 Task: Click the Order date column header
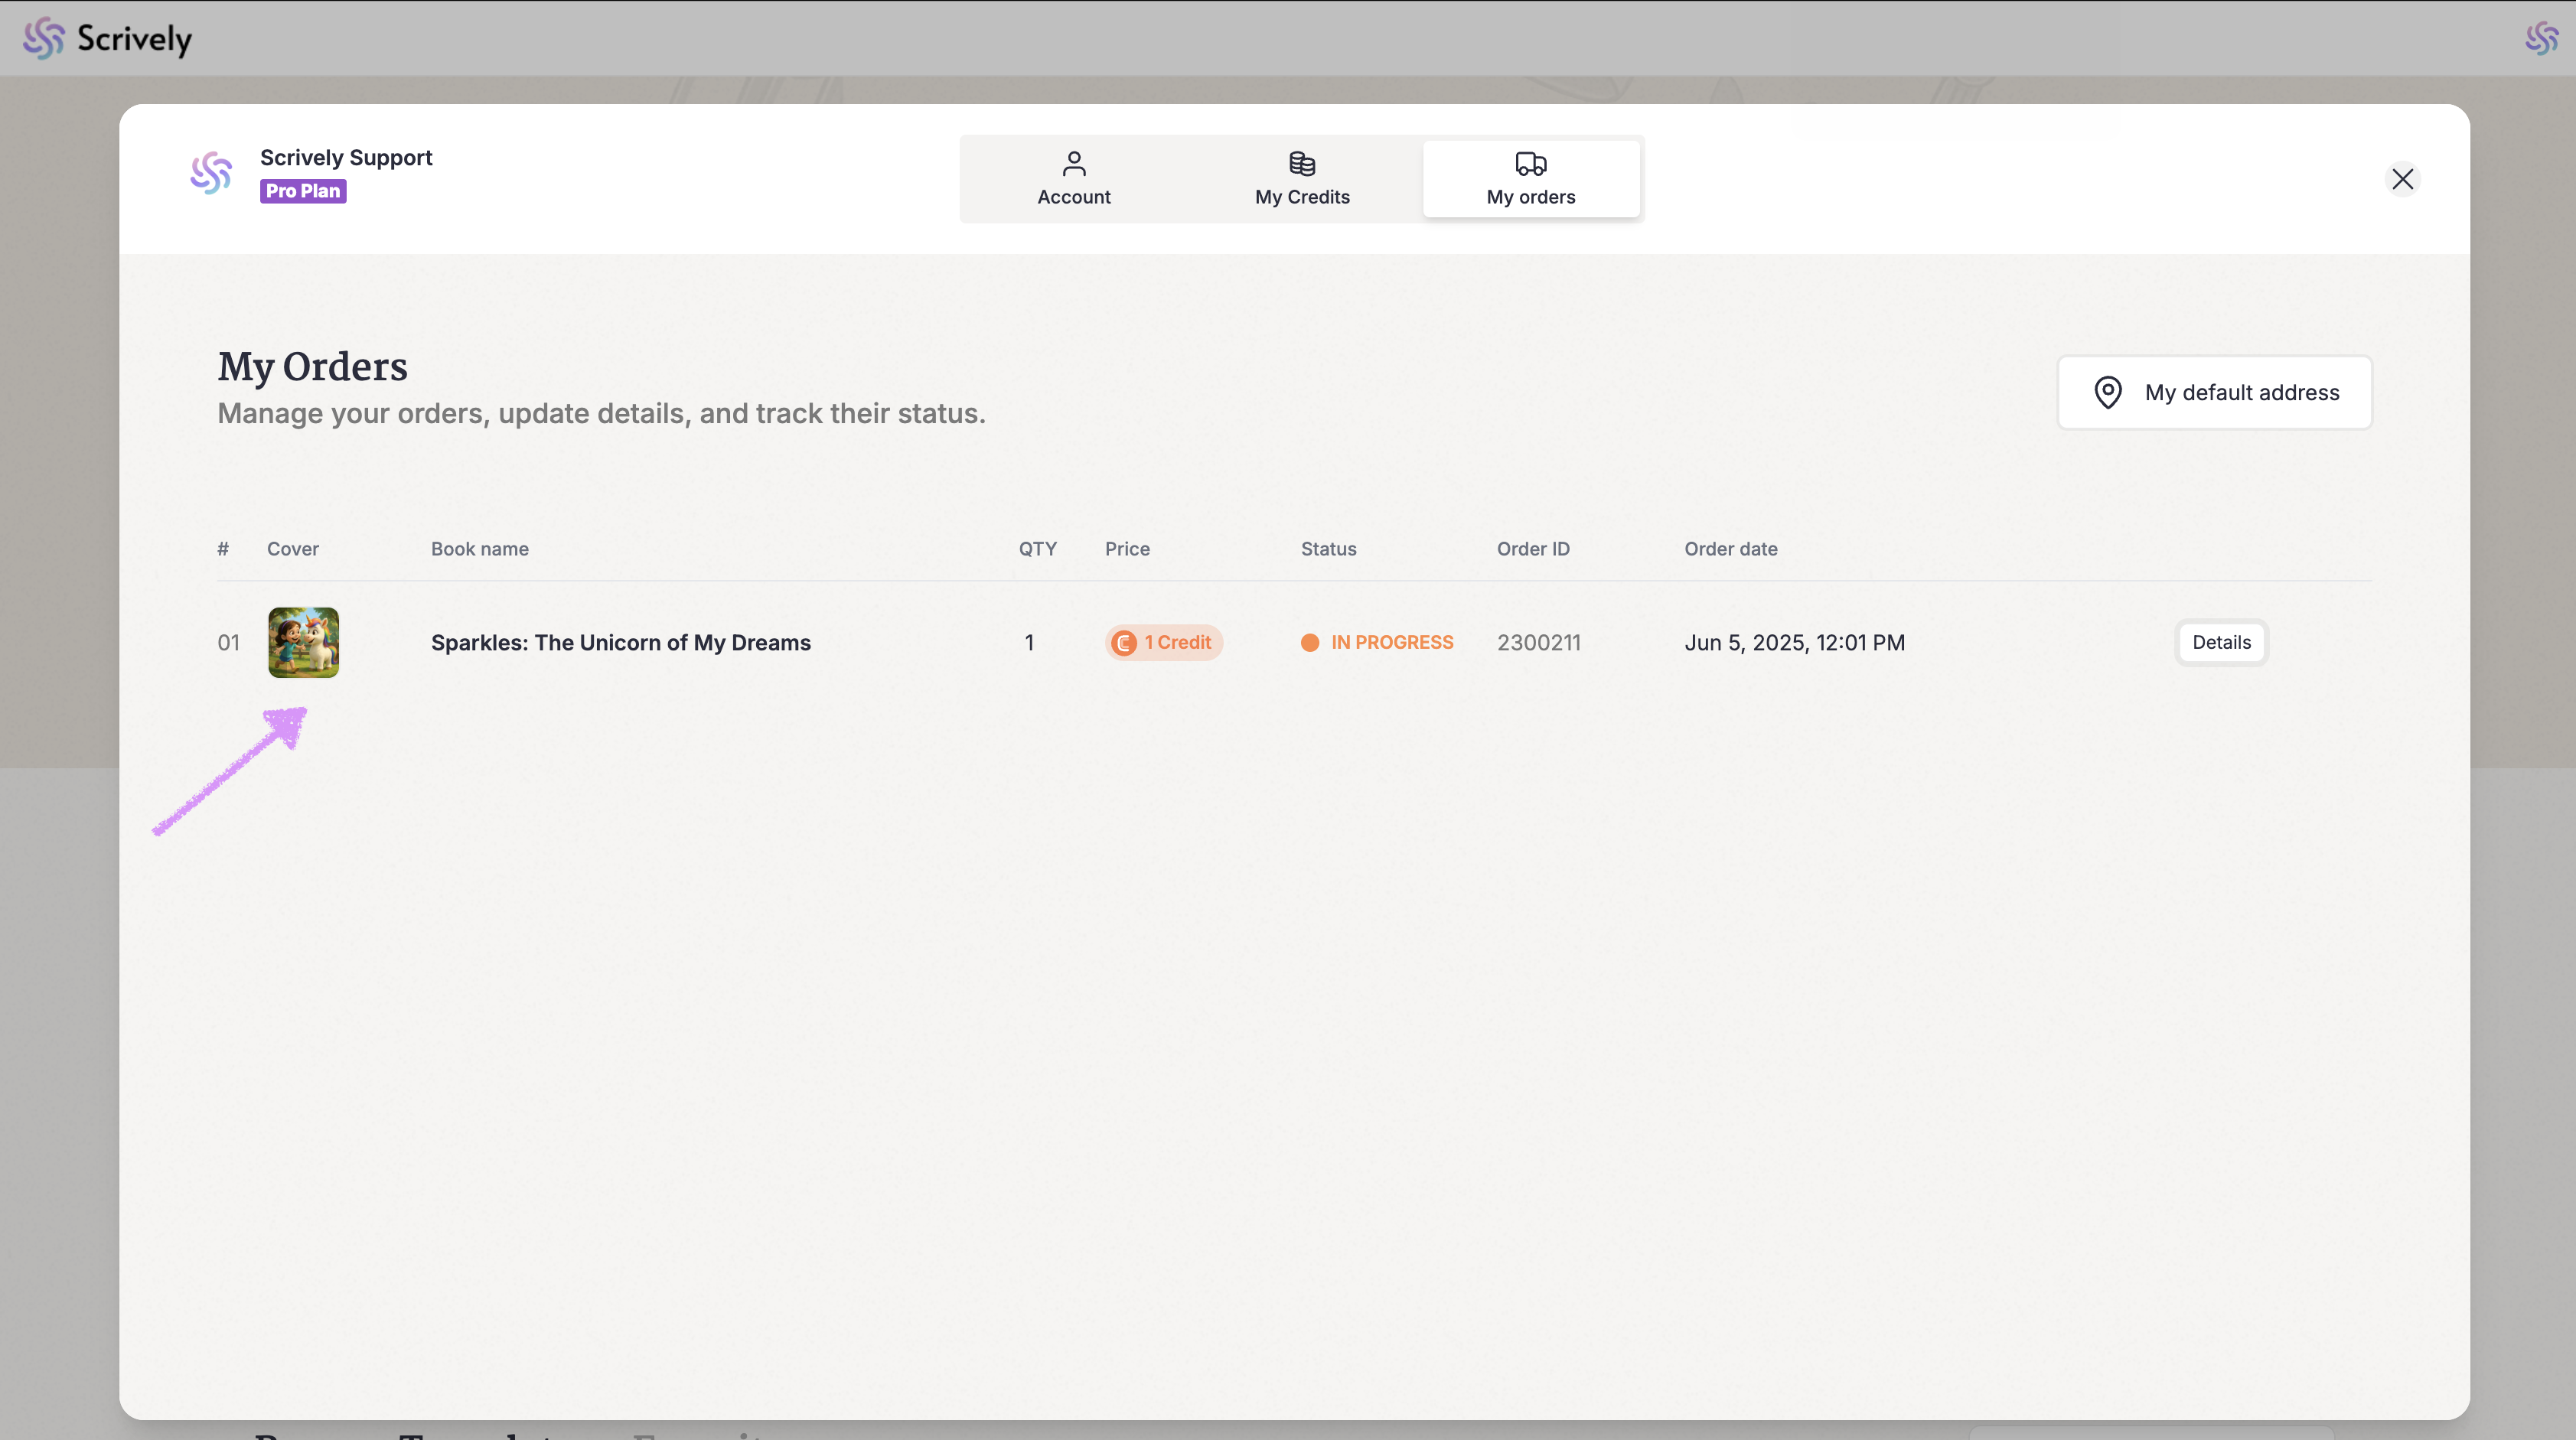pyautogui.click(x=1730, y=548)
